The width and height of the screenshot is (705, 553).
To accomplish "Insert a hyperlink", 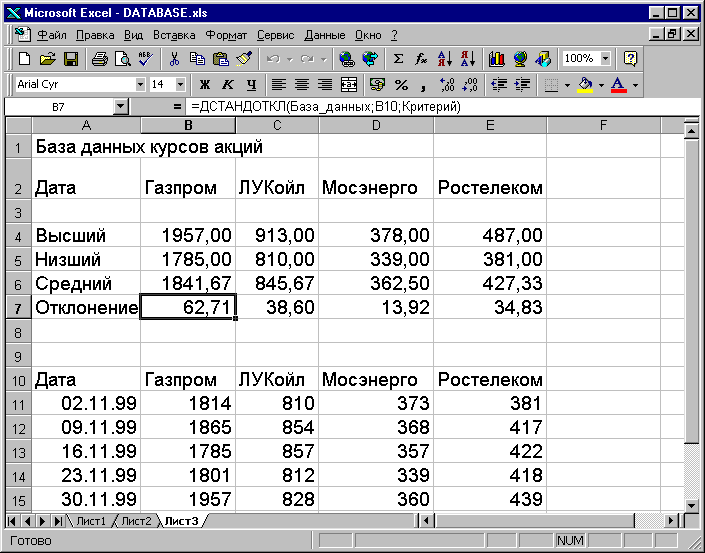I will click(347, 59).
